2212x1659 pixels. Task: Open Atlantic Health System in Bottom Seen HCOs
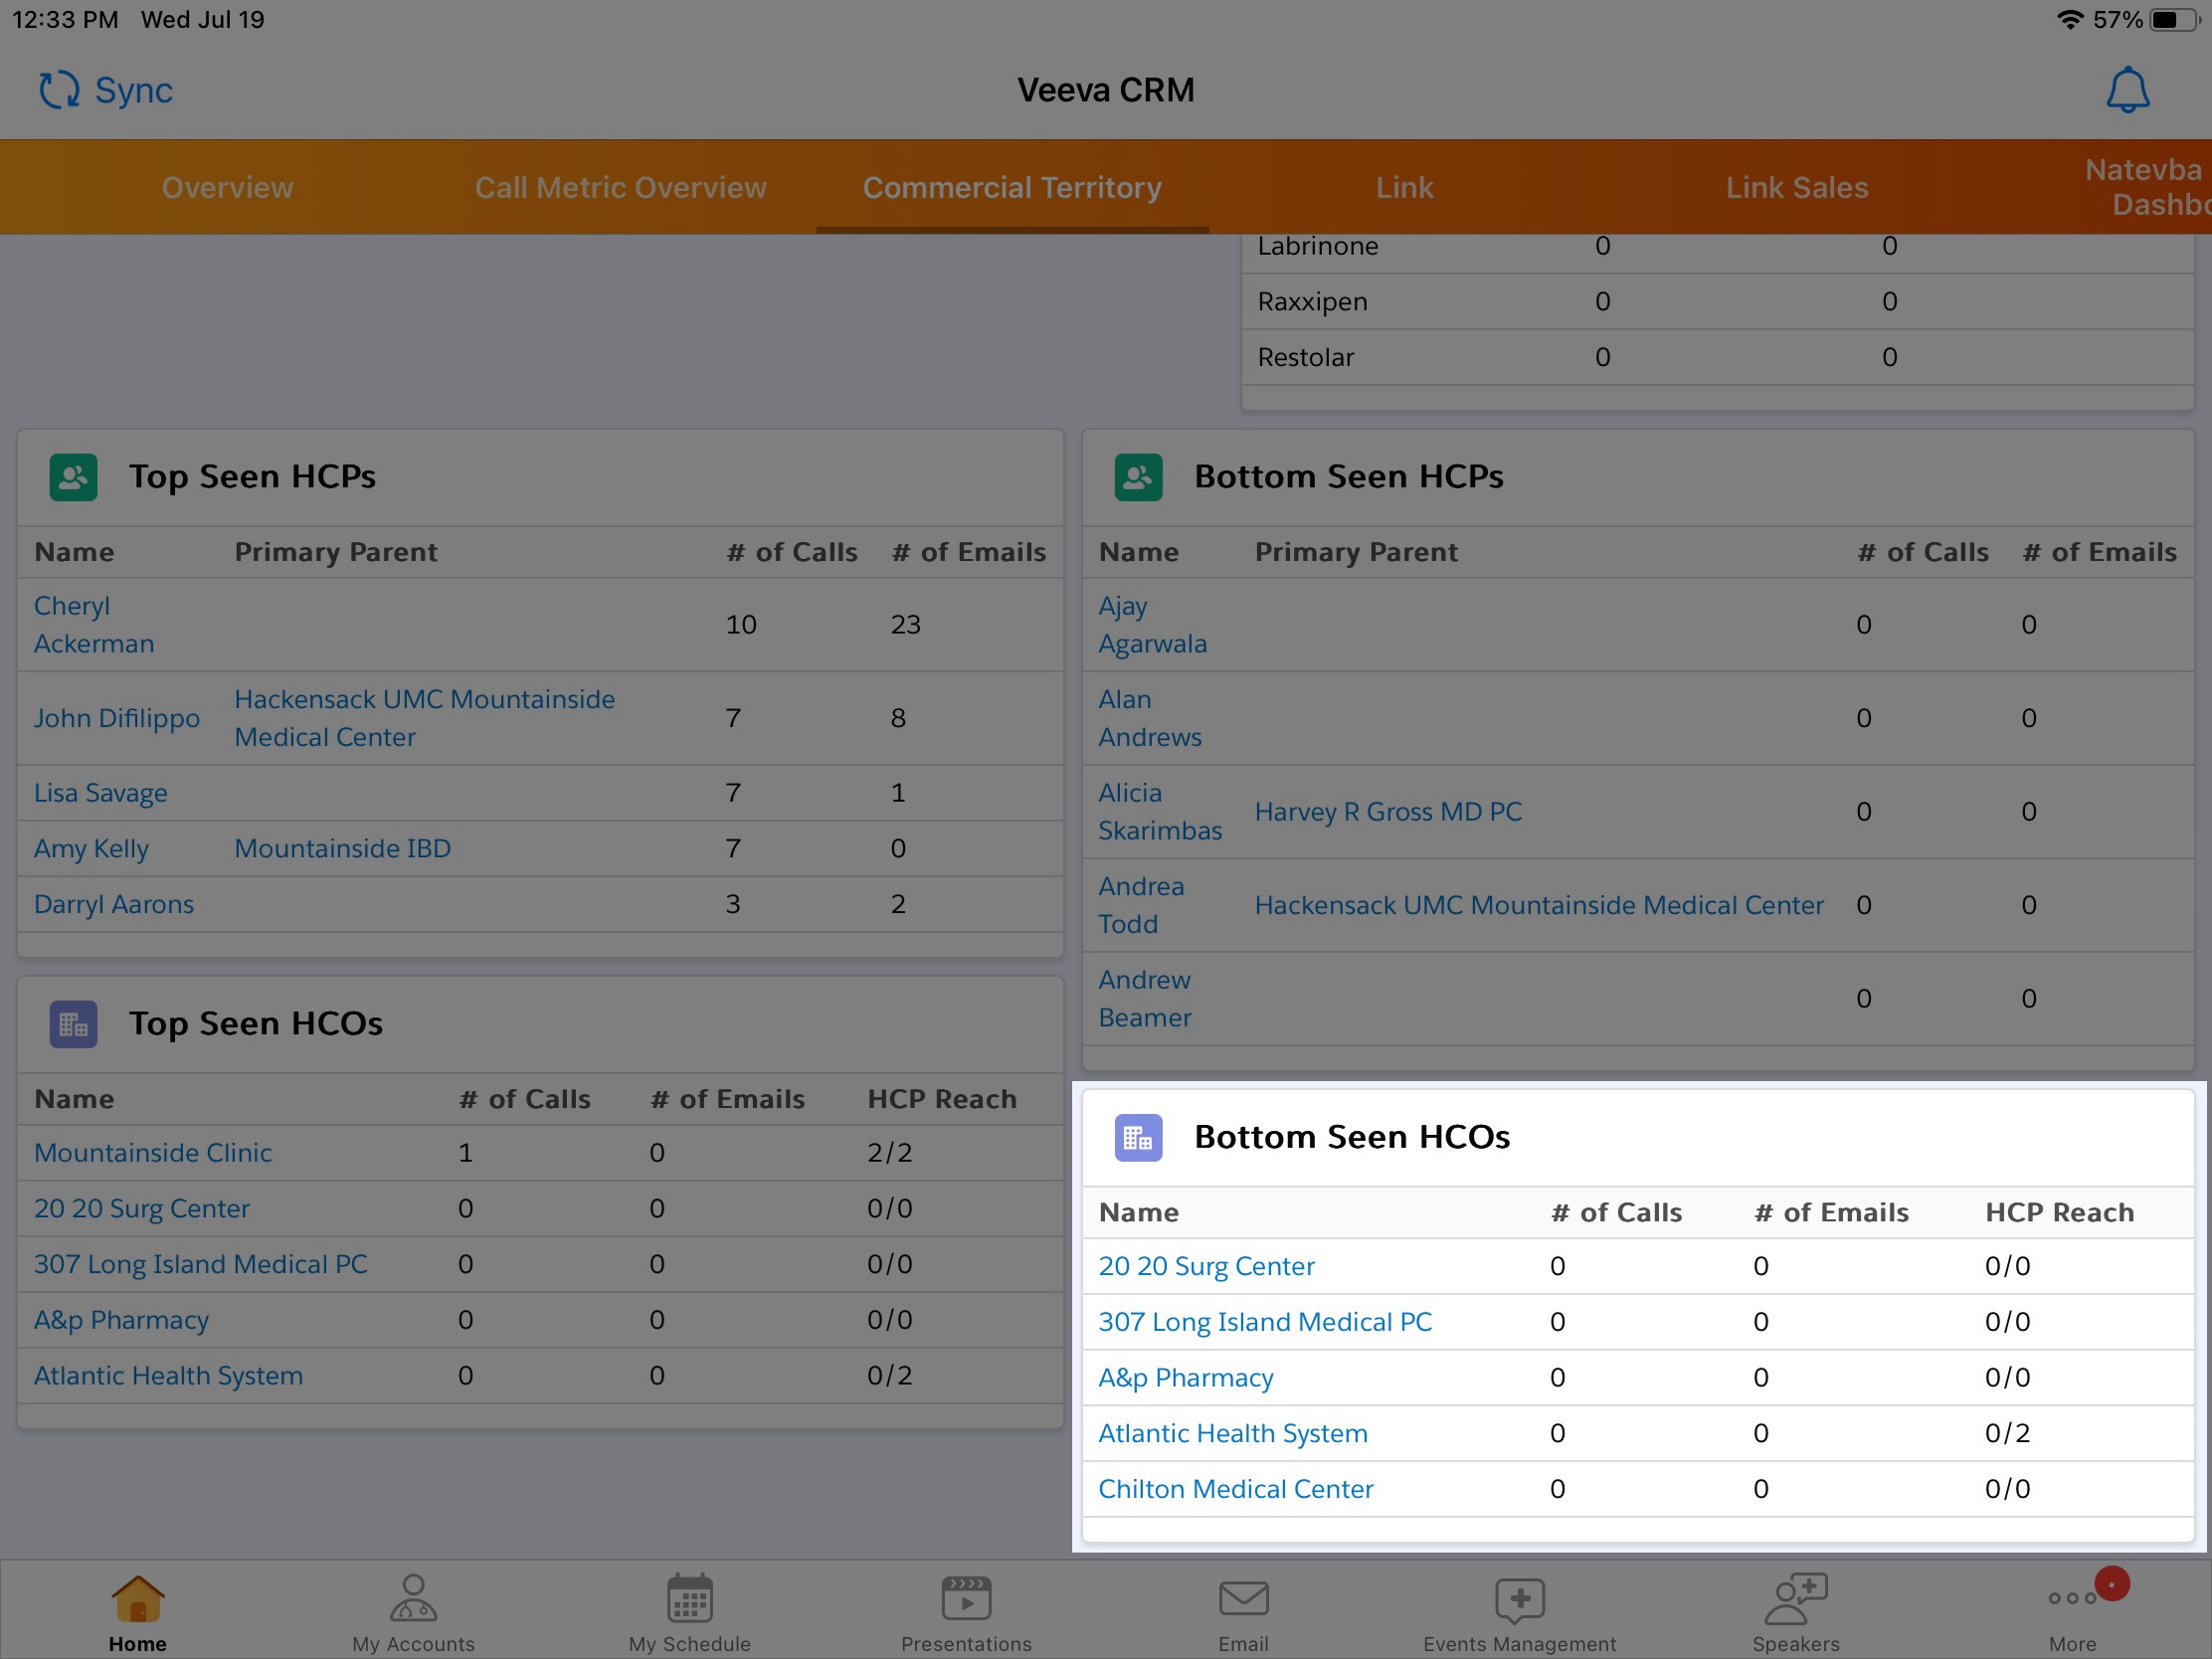[1232, 1433]
